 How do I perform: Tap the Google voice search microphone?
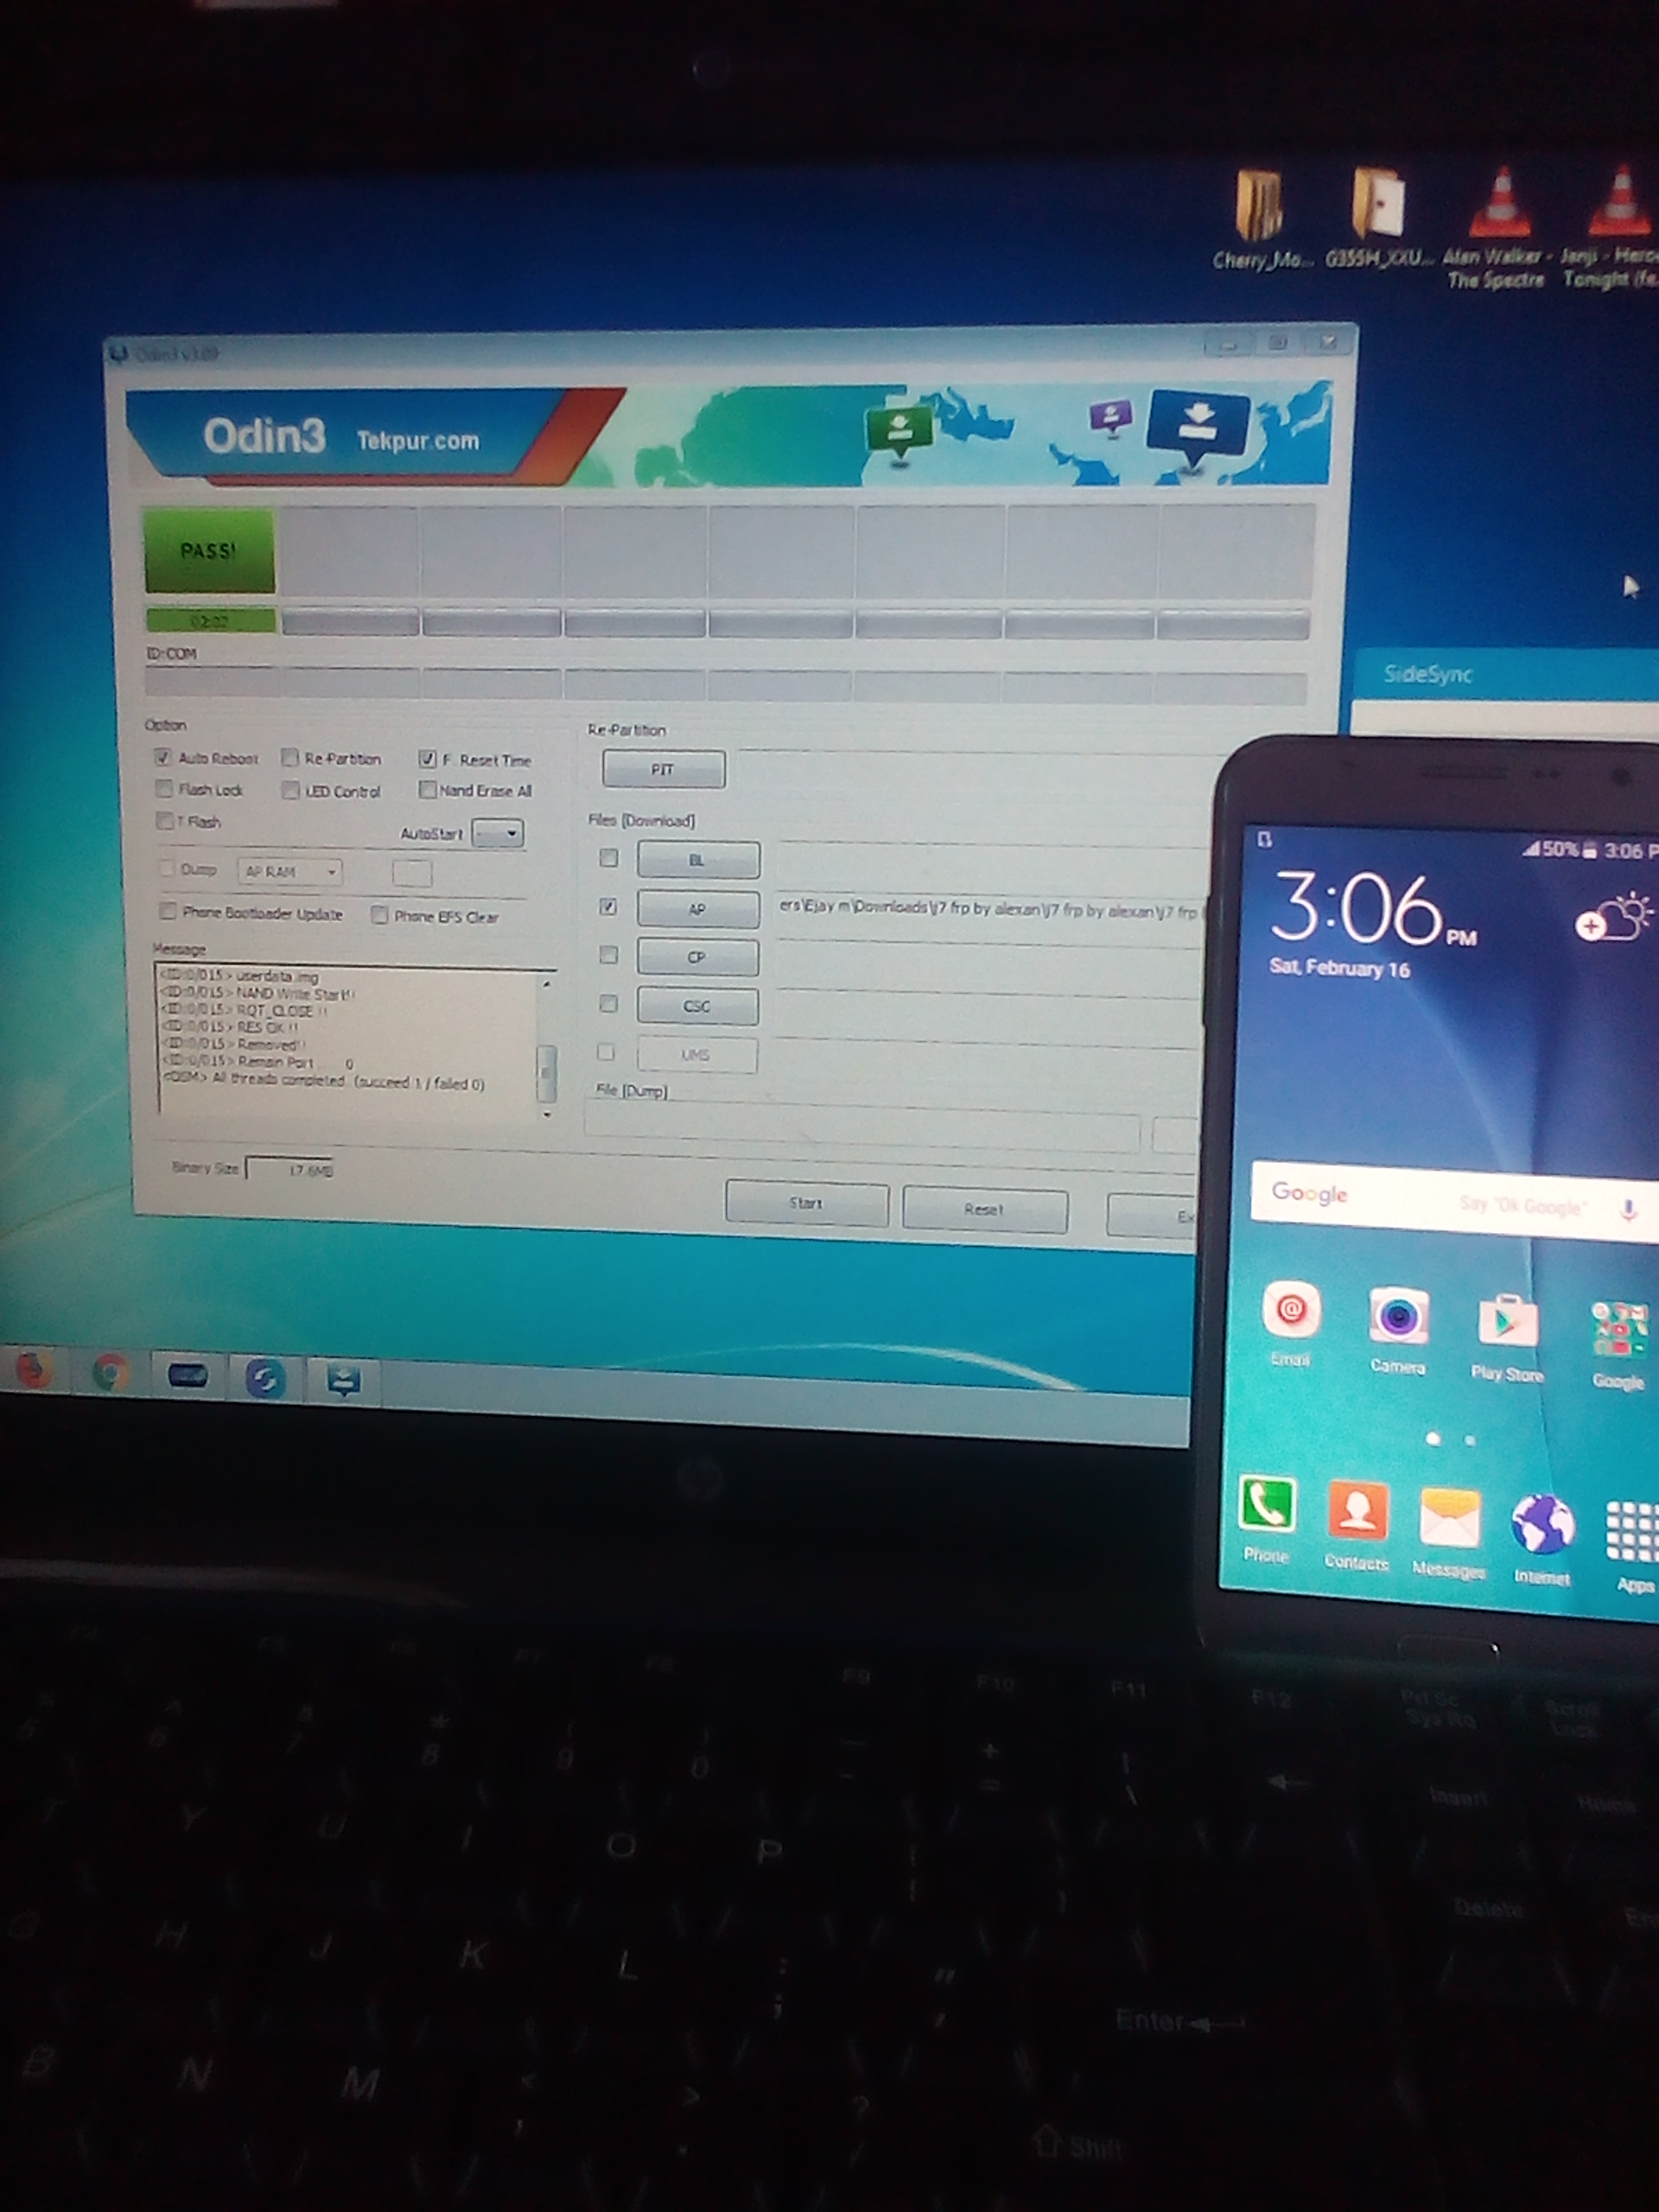(x=1629, y=1211)
